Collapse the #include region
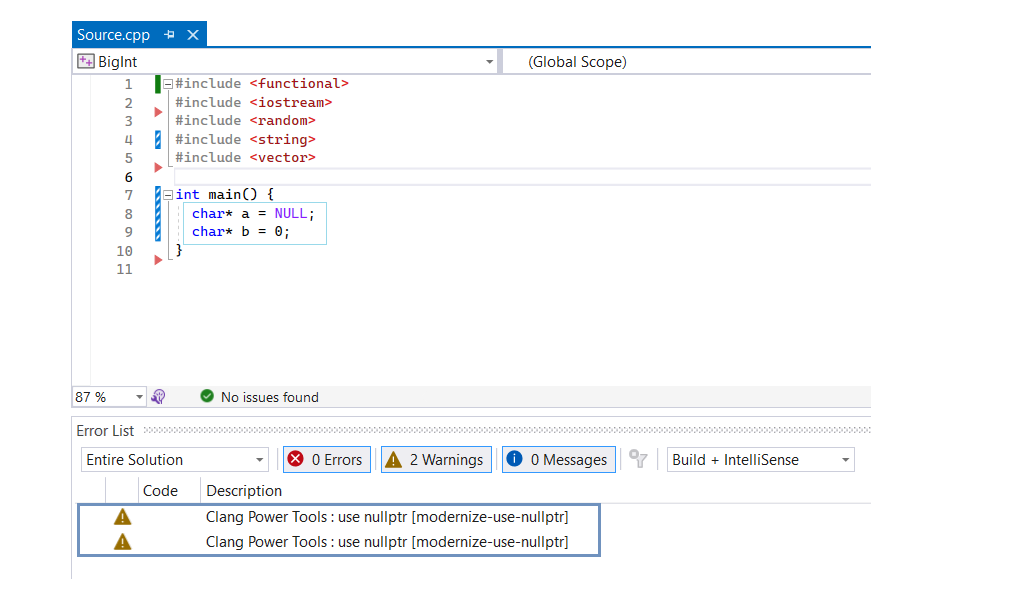This screenshot has height=599, width=1024. coord(168,84)
